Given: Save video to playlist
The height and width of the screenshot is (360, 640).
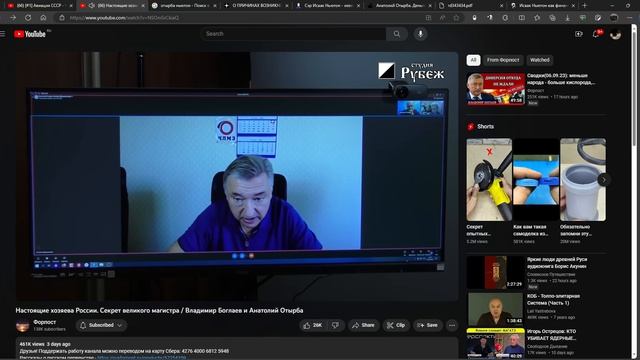Looking at the screenshot, I should pos(428,325).
